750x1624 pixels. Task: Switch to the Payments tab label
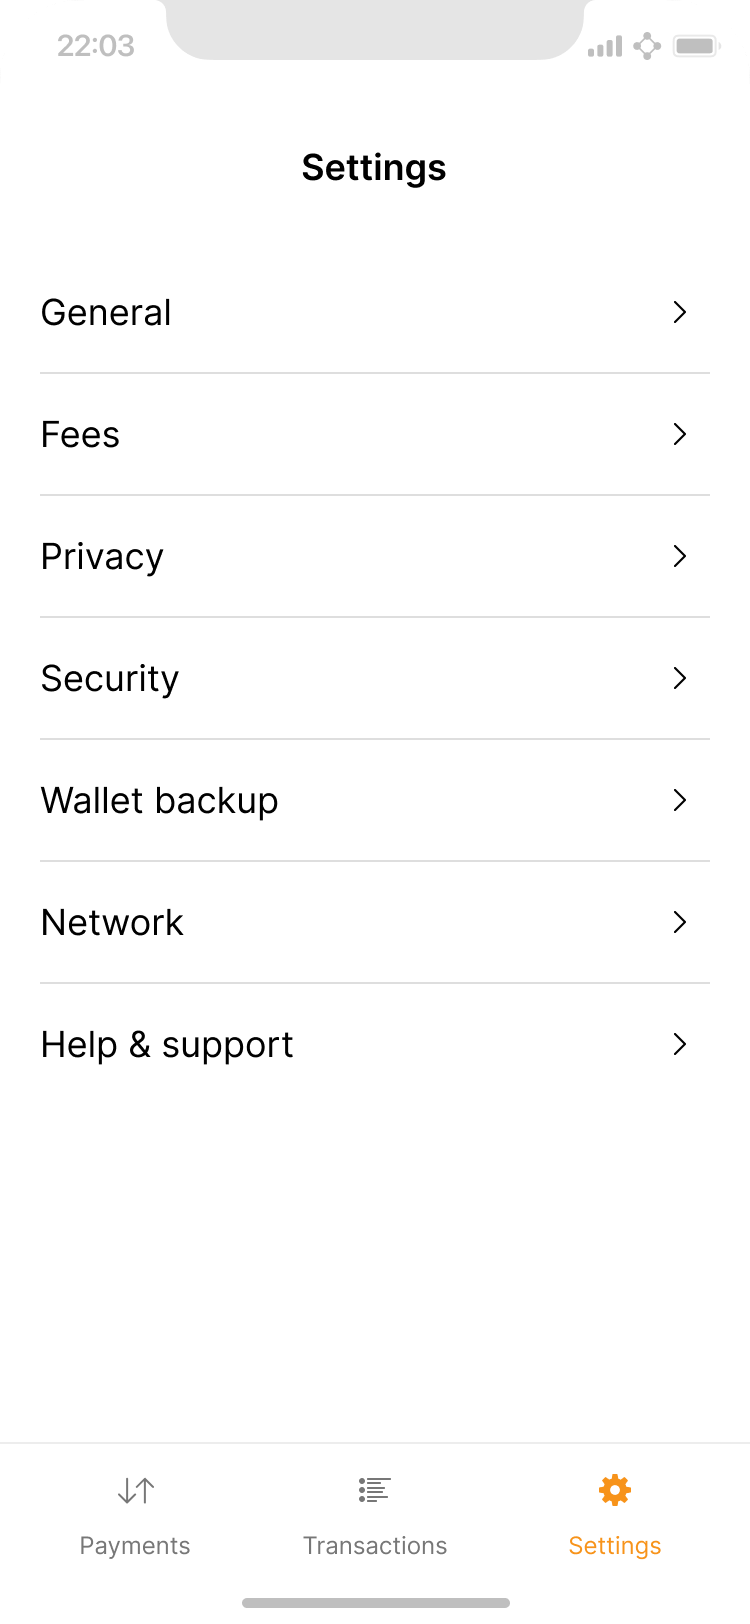(135, 1546)
